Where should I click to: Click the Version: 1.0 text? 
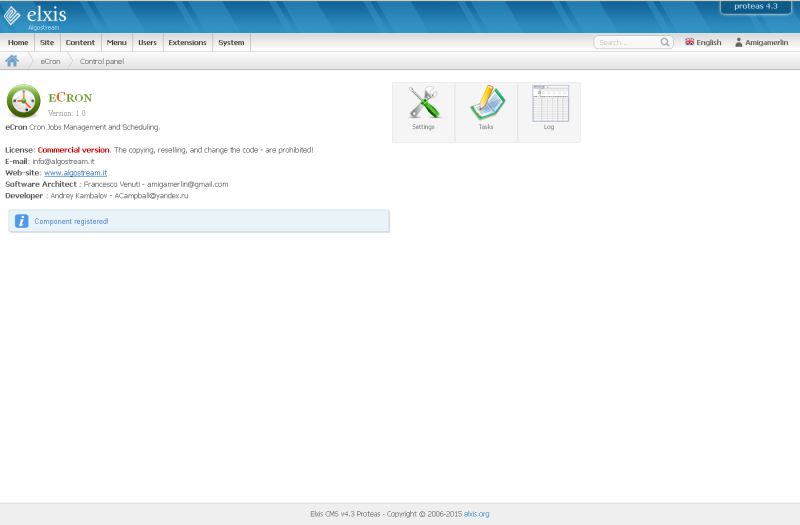tap(66, 113)
